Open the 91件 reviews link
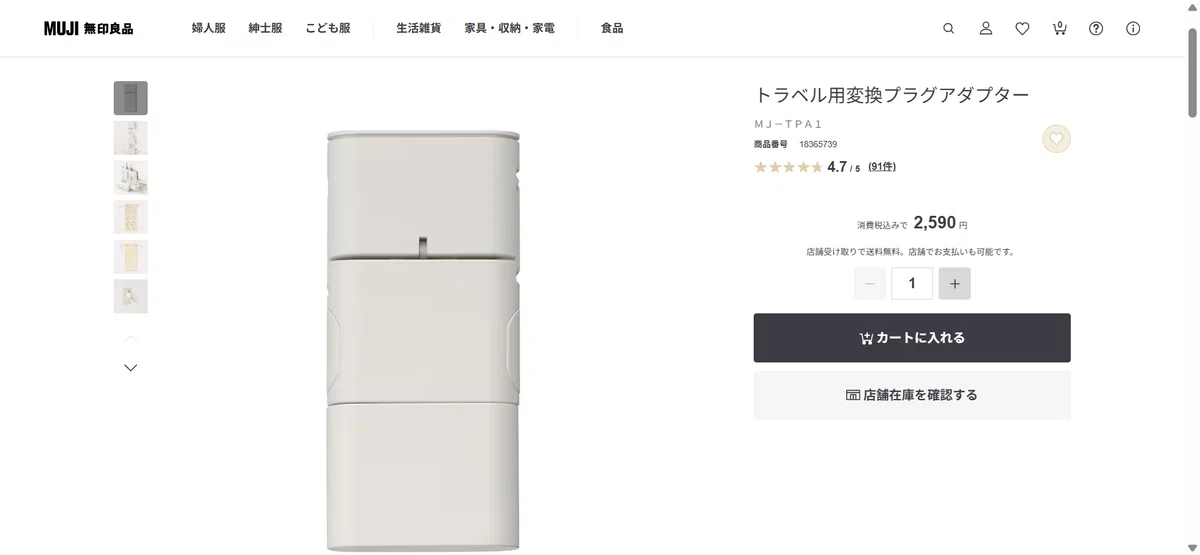Image resolution: width=1200 pixels, height=555 pixels. click(x=882, y=167)
